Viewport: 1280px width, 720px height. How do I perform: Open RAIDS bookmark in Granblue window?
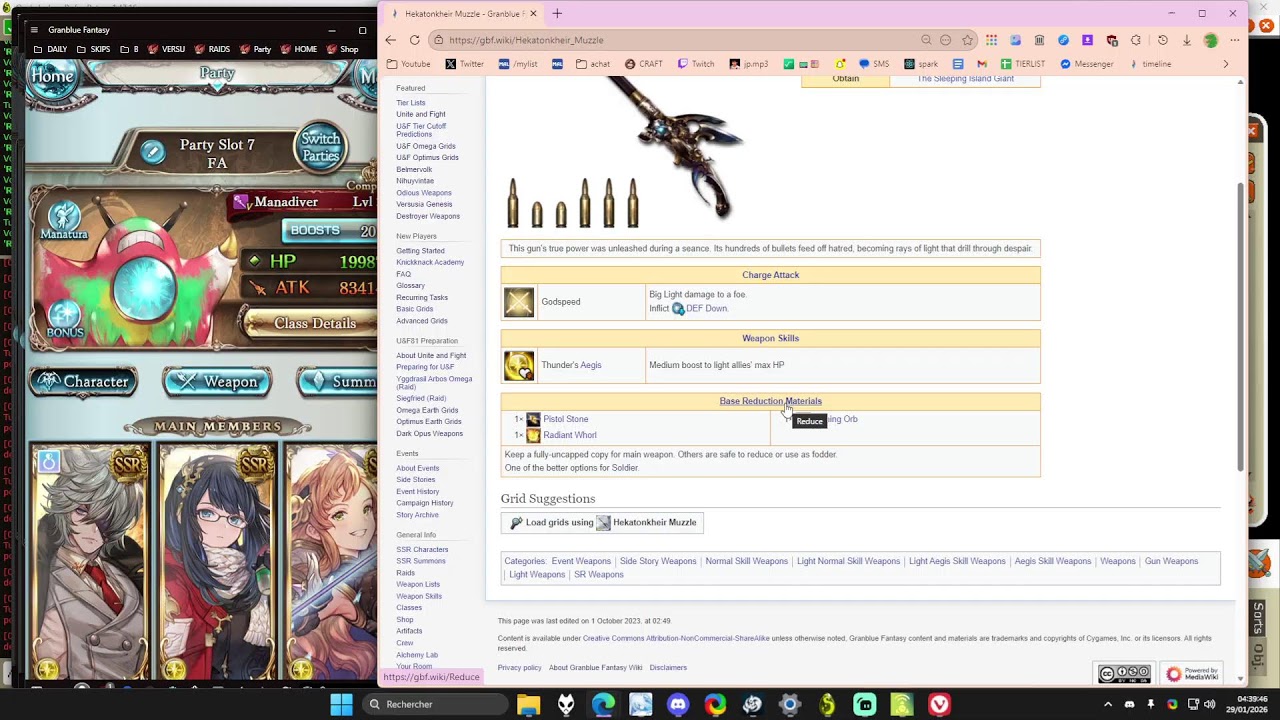pyautogui.click(x=212, y=49)
